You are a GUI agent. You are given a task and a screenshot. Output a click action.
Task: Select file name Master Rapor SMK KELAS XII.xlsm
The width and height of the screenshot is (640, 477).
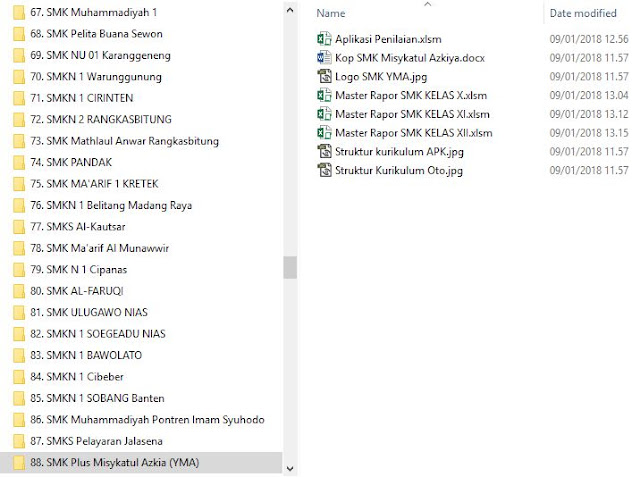tap(413, 133)
